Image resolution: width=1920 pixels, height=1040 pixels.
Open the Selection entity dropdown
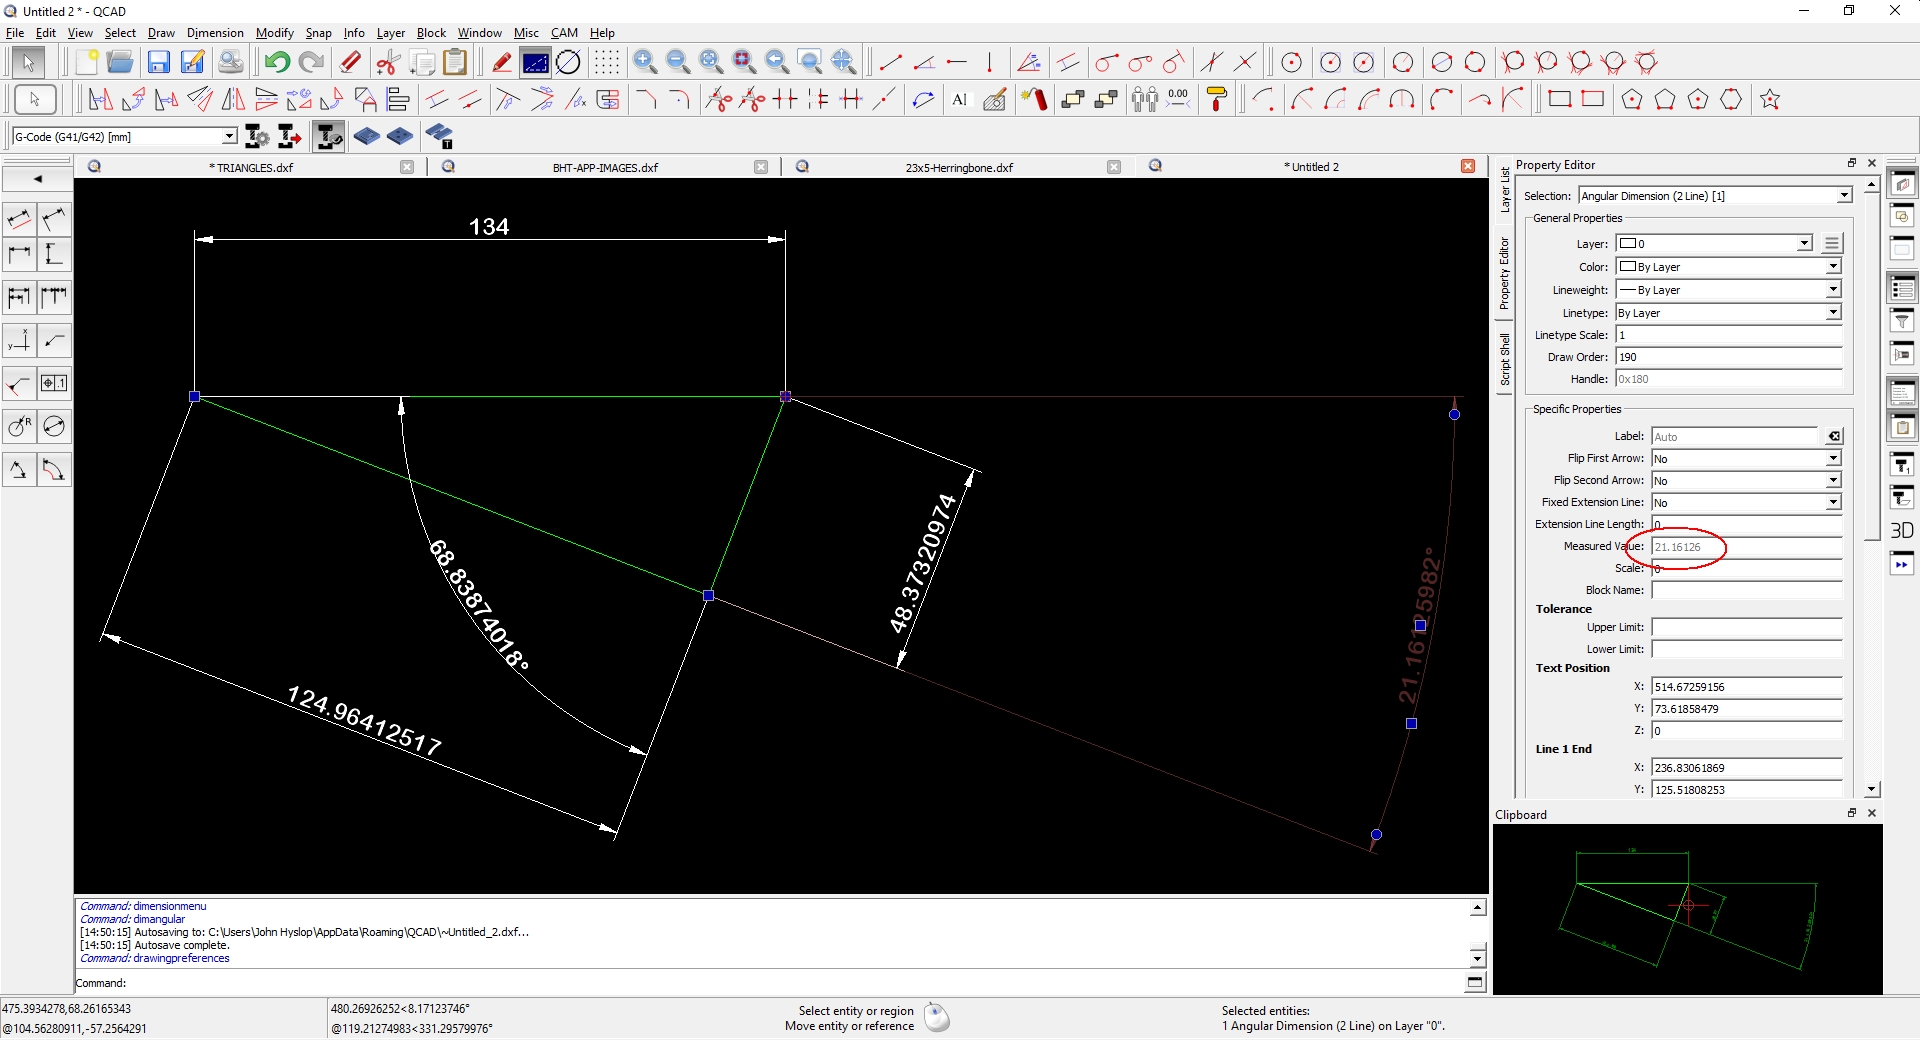pyautogui.click(x=1844, y=196)
